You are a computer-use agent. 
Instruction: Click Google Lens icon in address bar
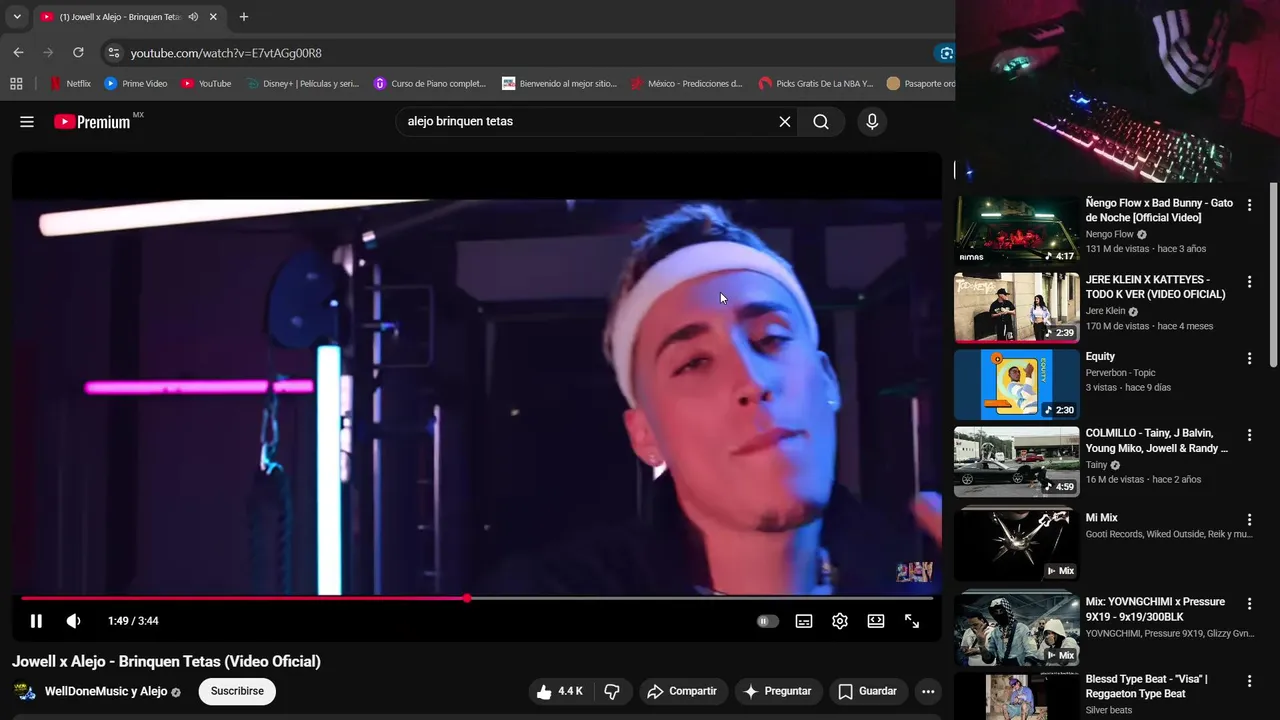click(946, 53)
